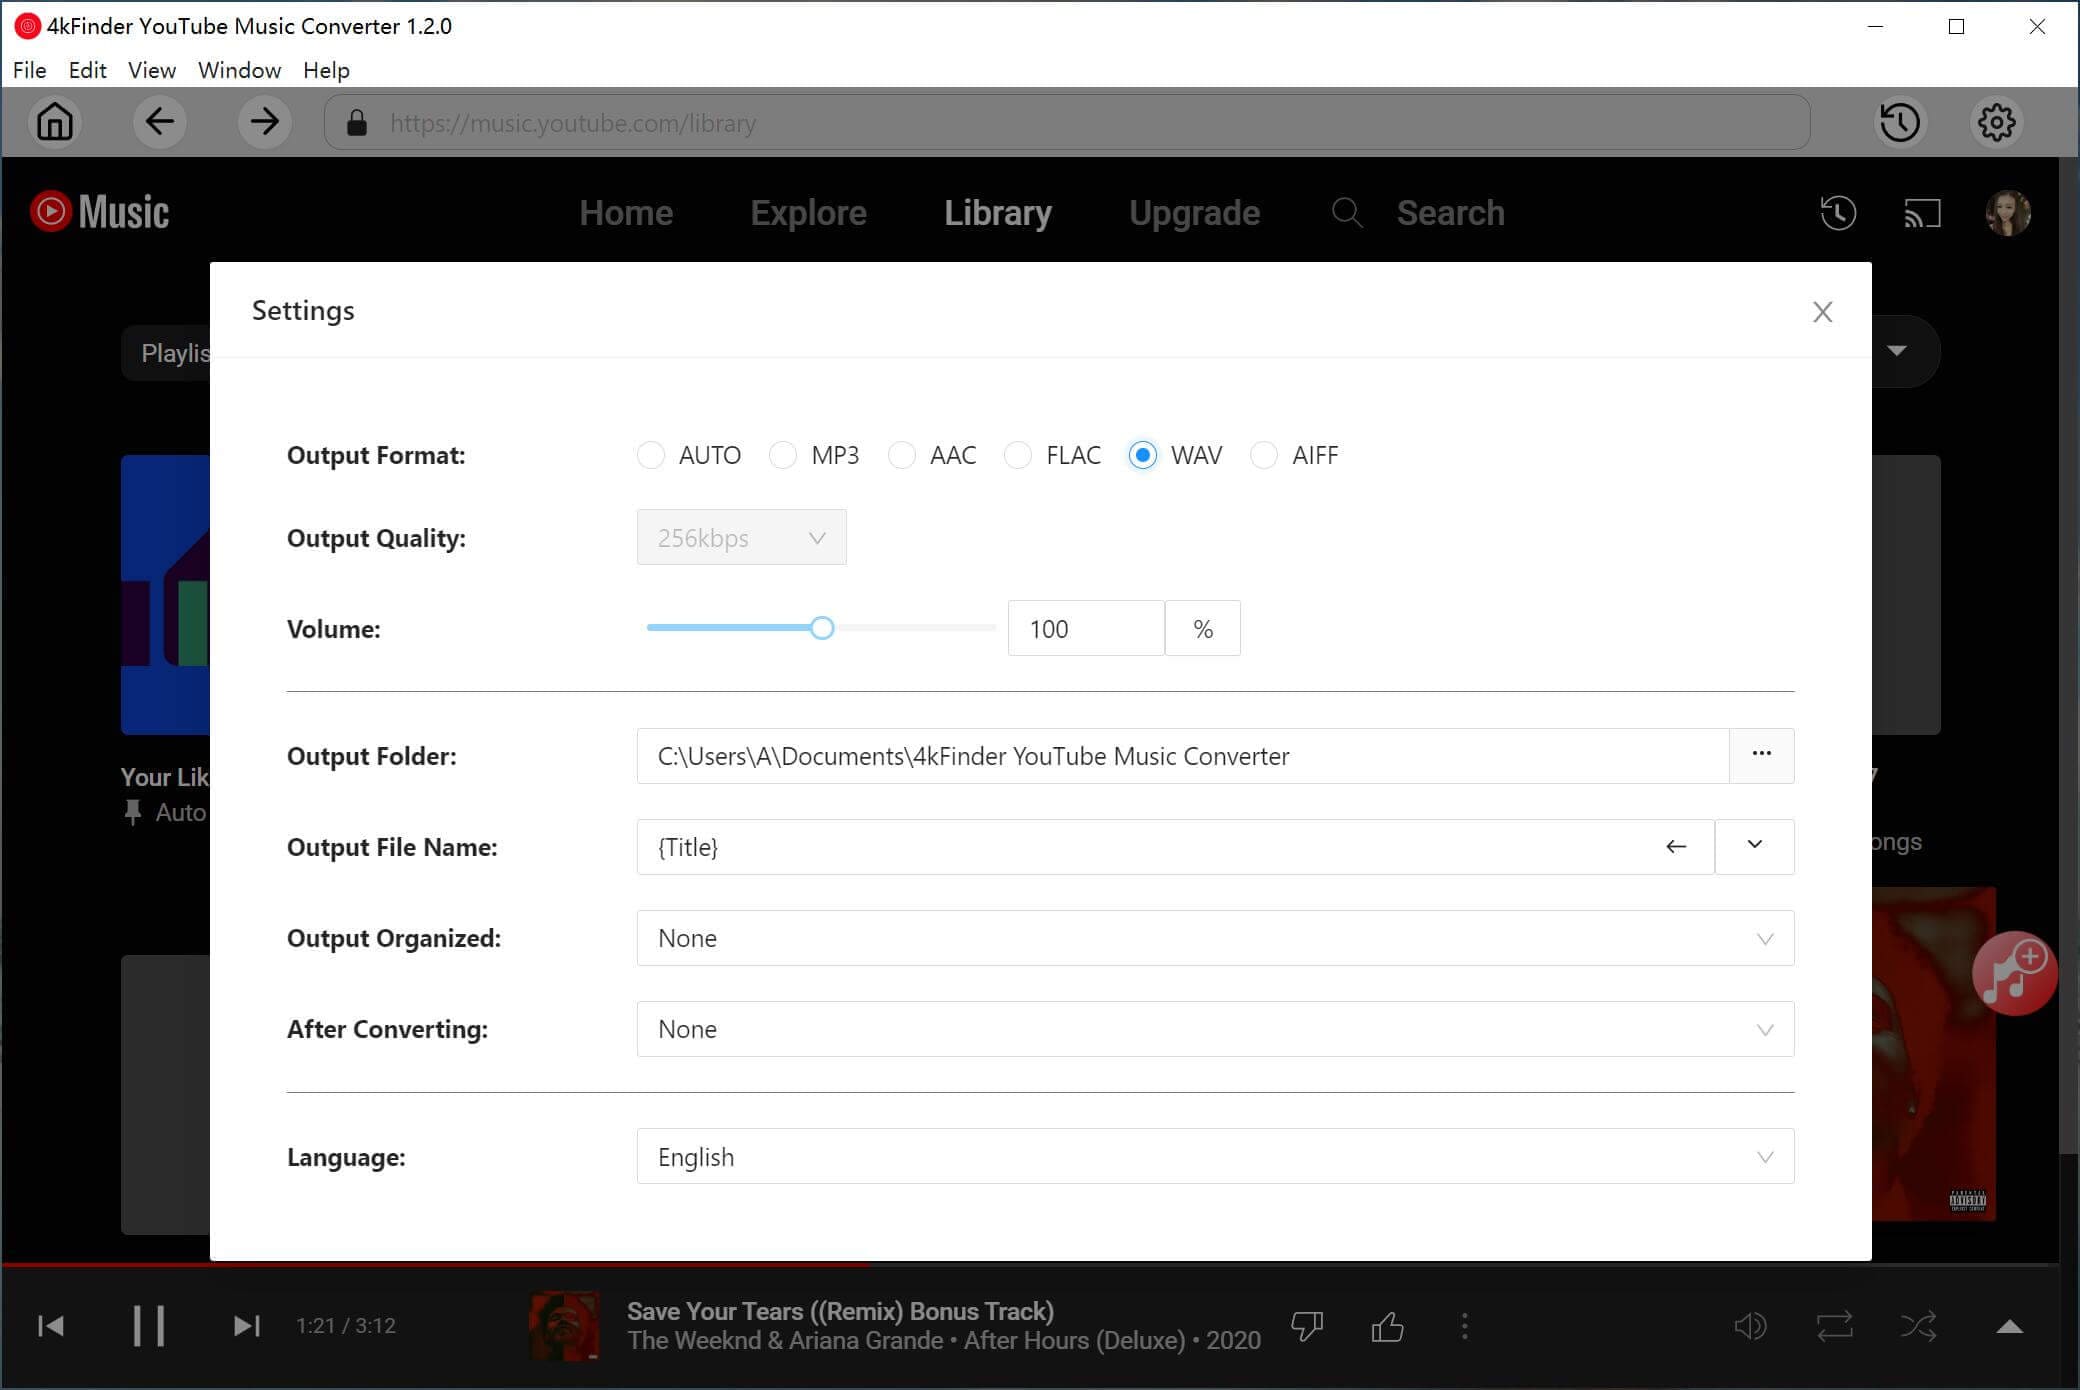The image size is (2080, 1390).
Task: Drag the Volume slider to adjust level
Action: click(822, 628)
